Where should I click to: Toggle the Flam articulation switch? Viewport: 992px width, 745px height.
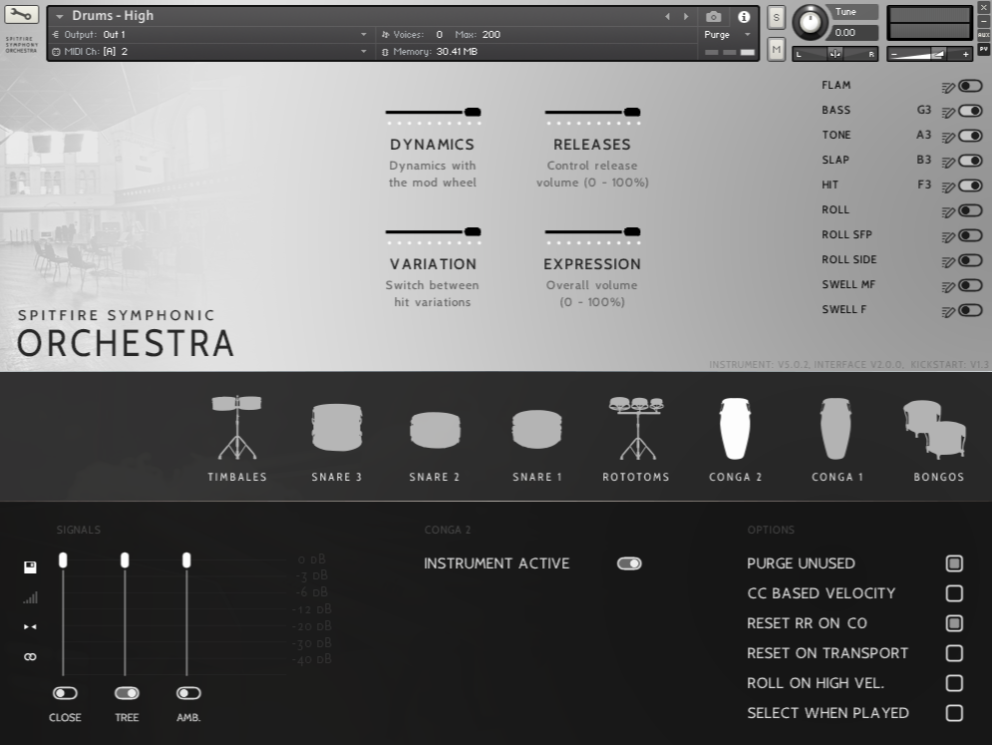pyautogui.click(x=970, y=86)
